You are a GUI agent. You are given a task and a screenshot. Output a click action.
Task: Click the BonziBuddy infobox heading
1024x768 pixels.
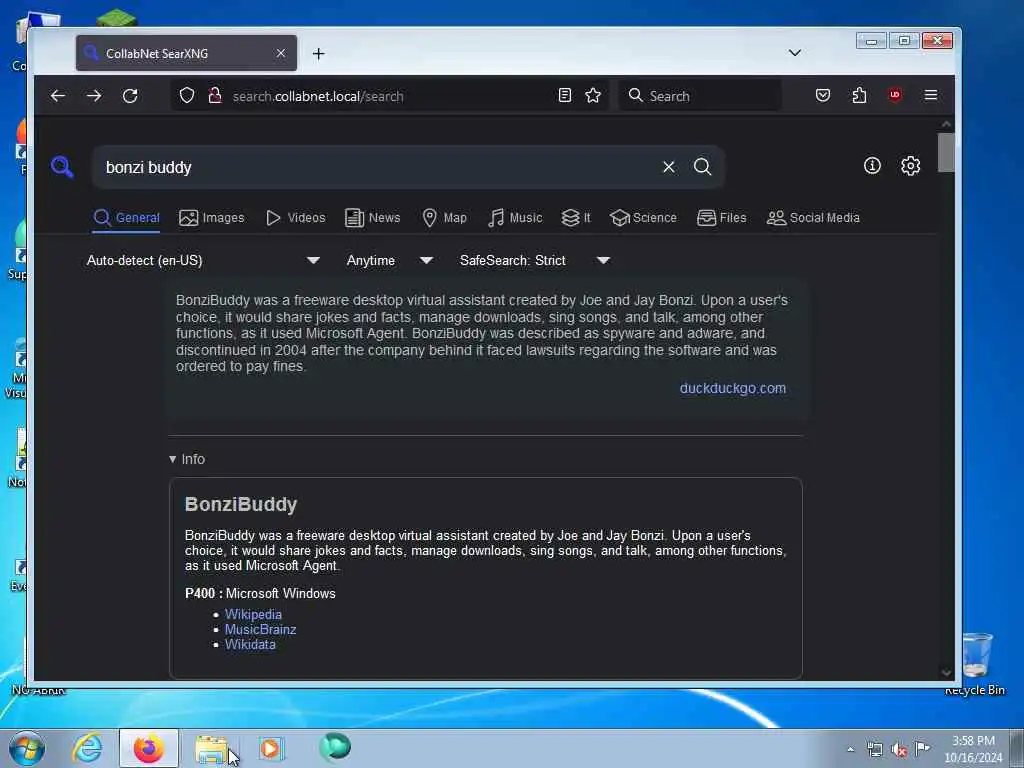point(241,504)
